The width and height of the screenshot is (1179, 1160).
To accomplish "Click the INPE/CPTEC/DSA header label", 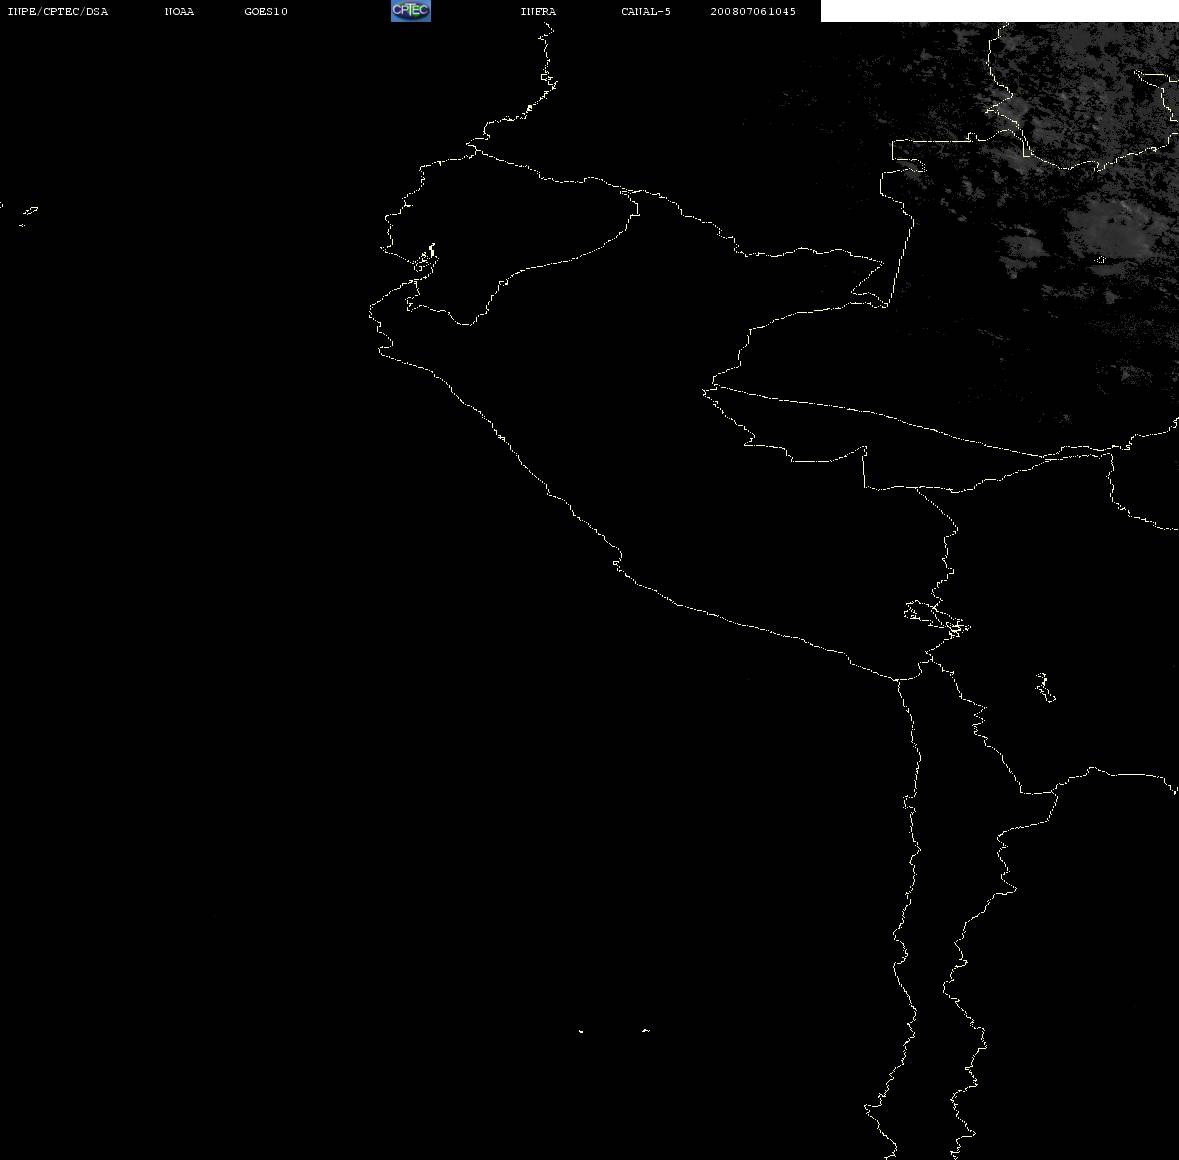I will point(58,11).
